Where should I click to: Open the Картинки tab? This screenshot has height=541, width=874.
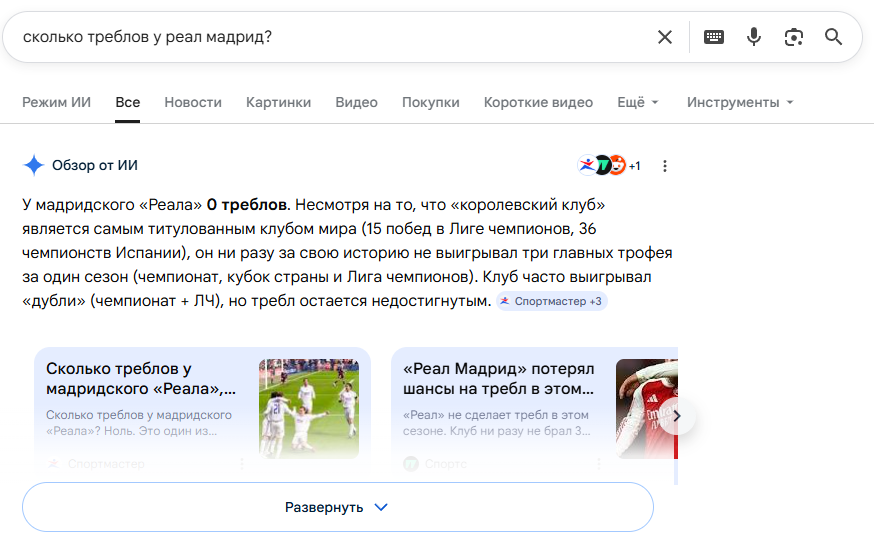pyautogui.click(x=279, y=103)
